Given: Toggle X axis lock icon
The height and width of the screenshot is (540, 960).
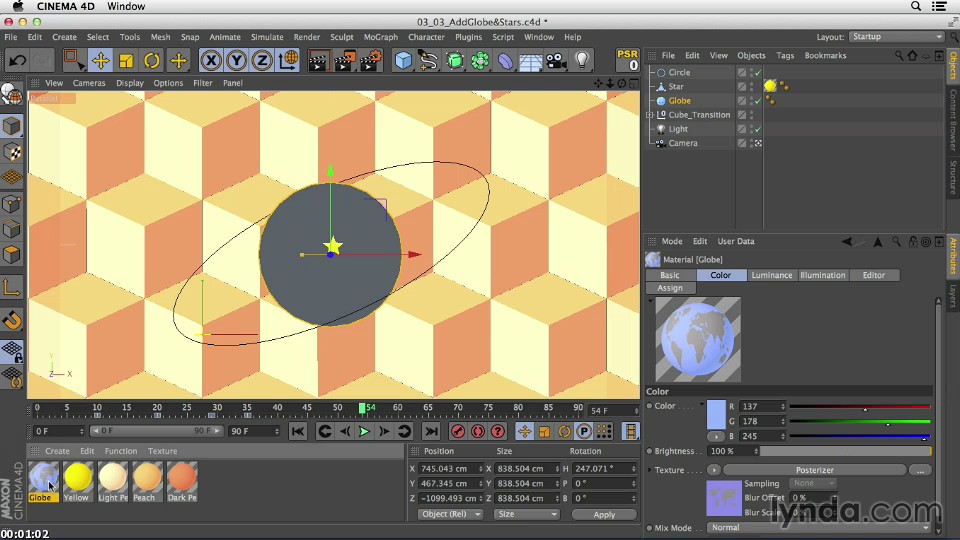Looking at the screenshot, I should tap(210, 61).
